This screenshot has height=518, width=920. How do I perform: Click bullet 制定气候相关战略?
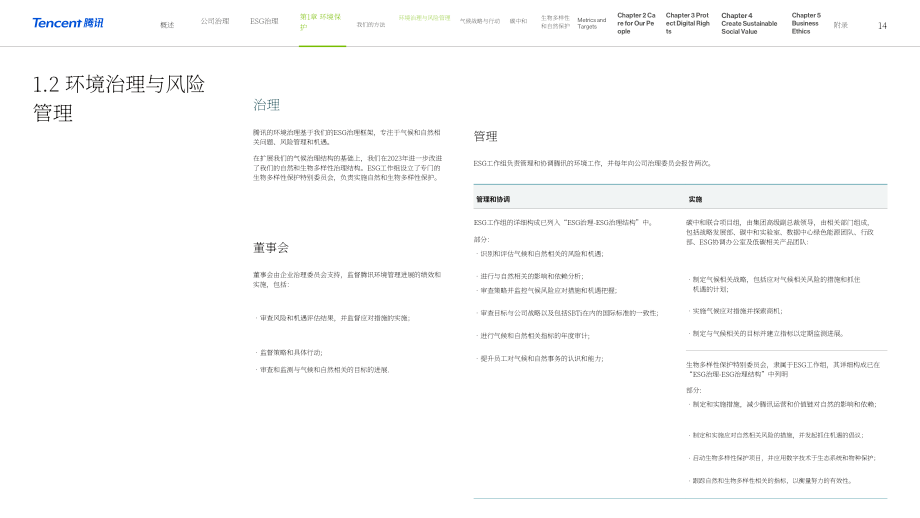pyautogui.click(x=774, y=285)
